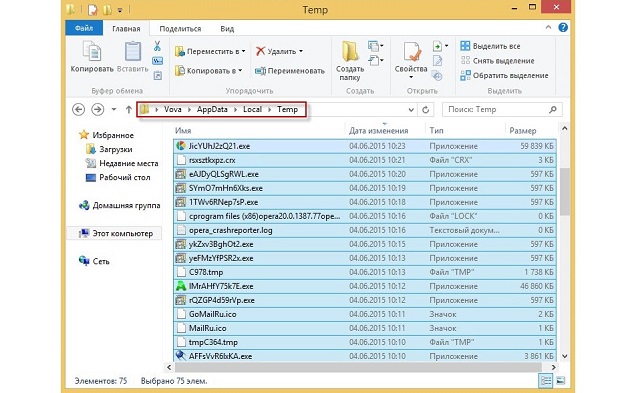The width and height of the screenshot is (640, 393).
Task: Expand the address bar history dropdown
Action: pos(411,110)
